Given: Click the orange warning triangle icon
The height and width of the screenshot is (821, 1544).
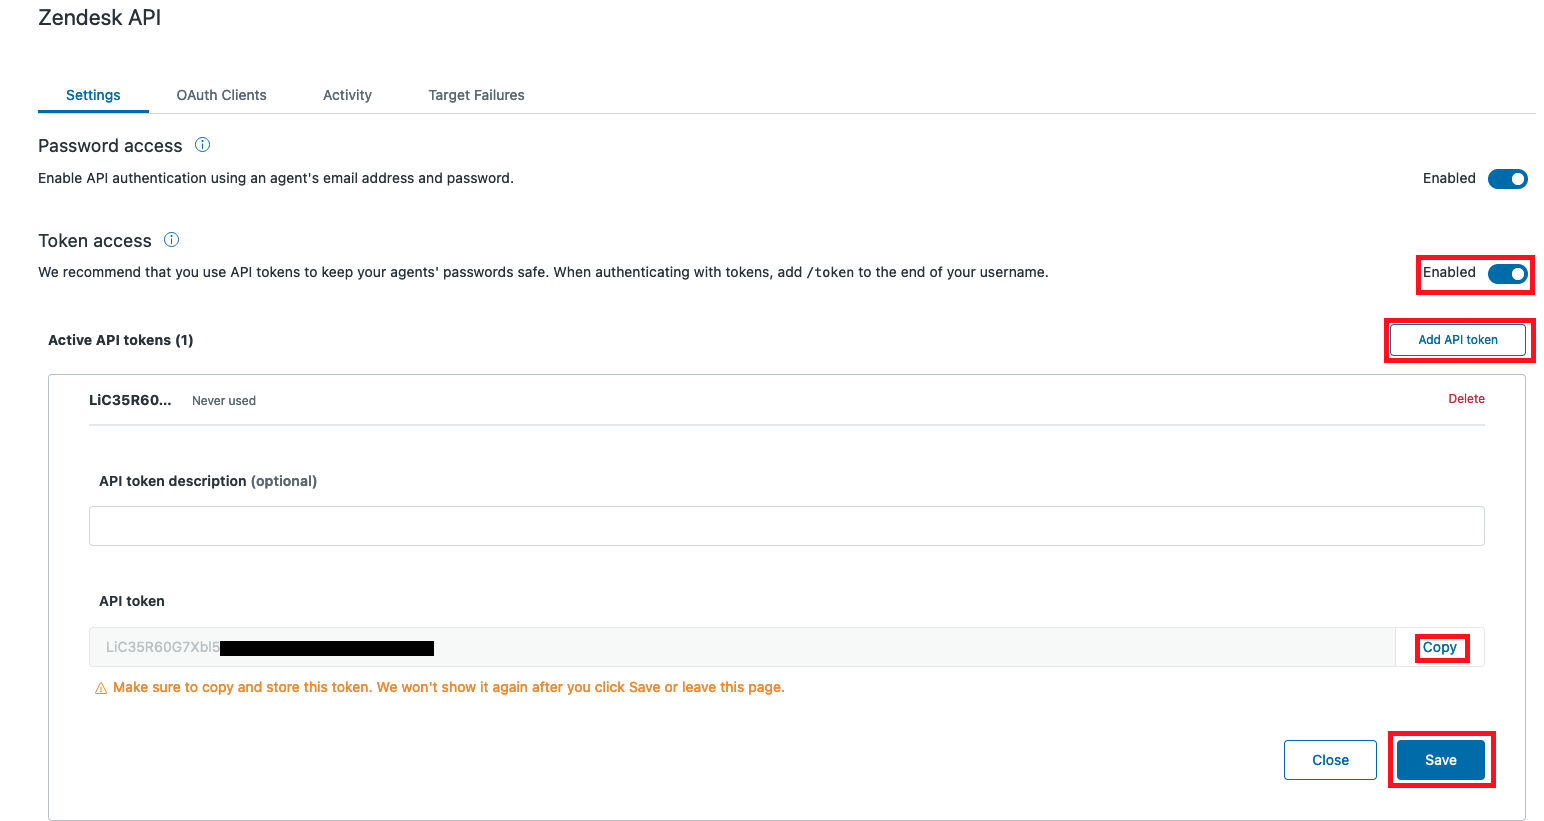Looking at the screenshot, I should (101, 688).
